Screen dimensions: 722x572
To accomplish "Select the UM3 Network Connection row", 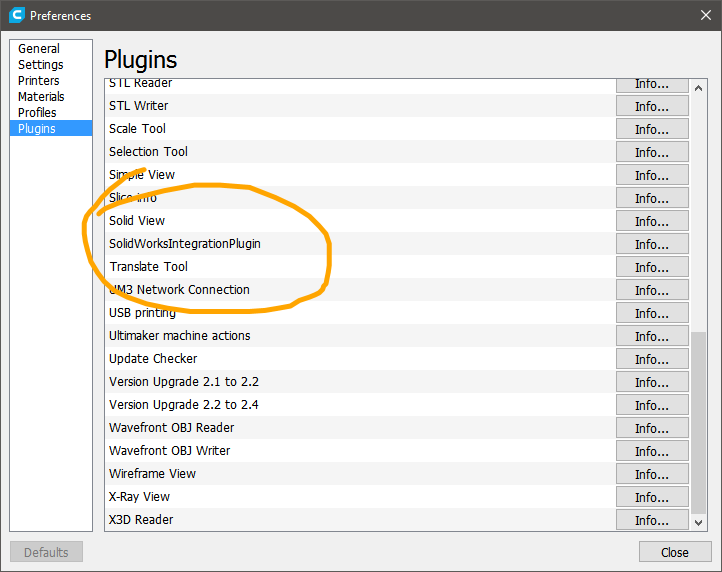I will coord(360,290).
